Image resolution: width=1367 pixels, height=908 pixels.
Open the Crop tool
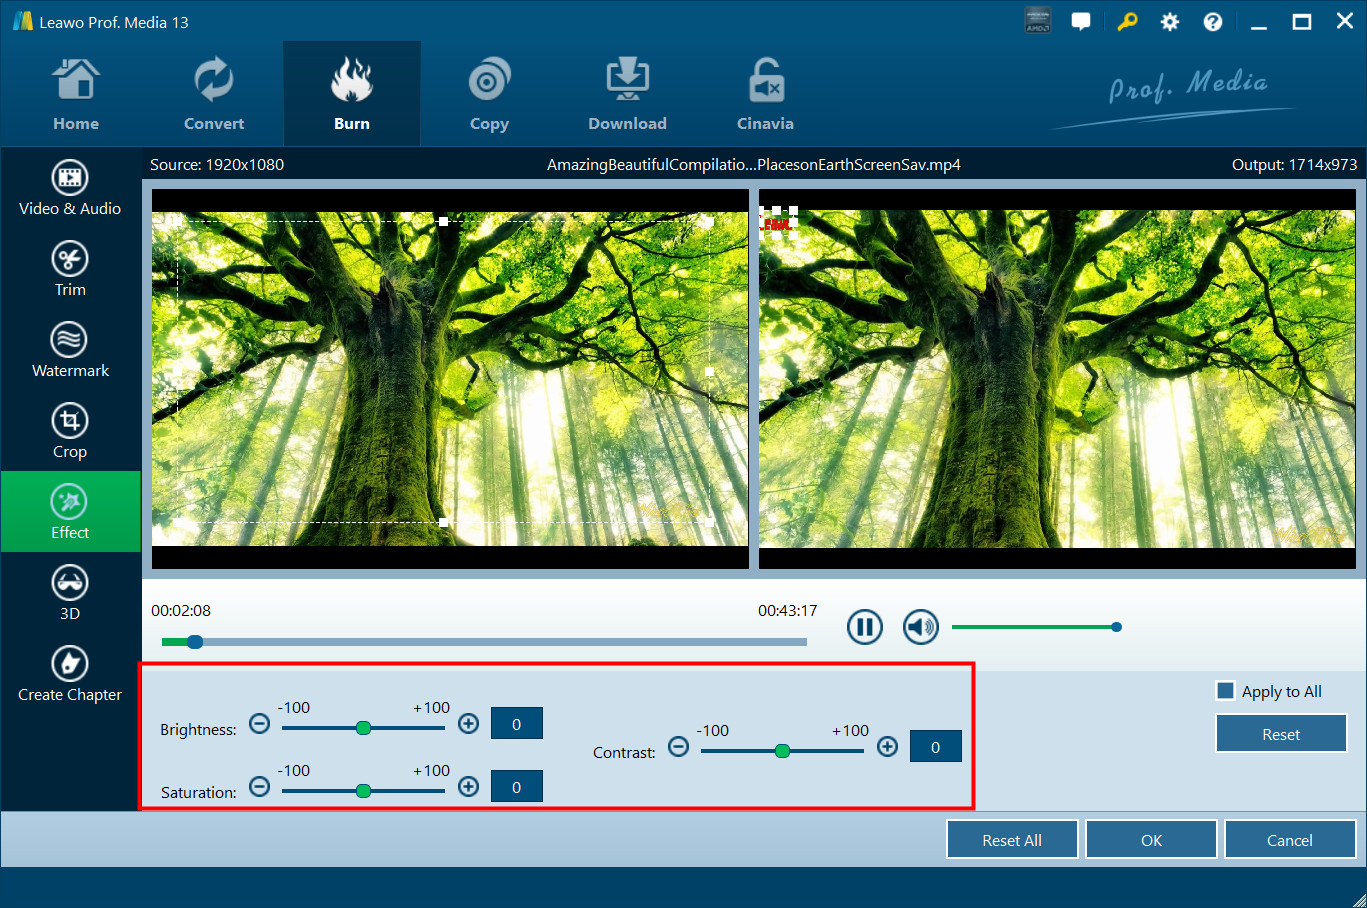[x=70, y=431]
